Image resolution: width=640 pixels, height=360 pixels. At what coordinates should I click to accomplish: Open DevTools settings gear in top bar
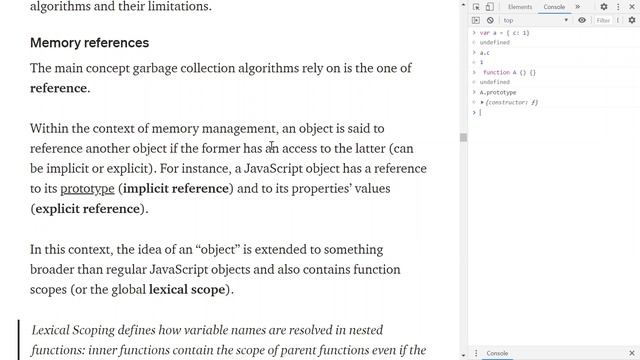604,7
